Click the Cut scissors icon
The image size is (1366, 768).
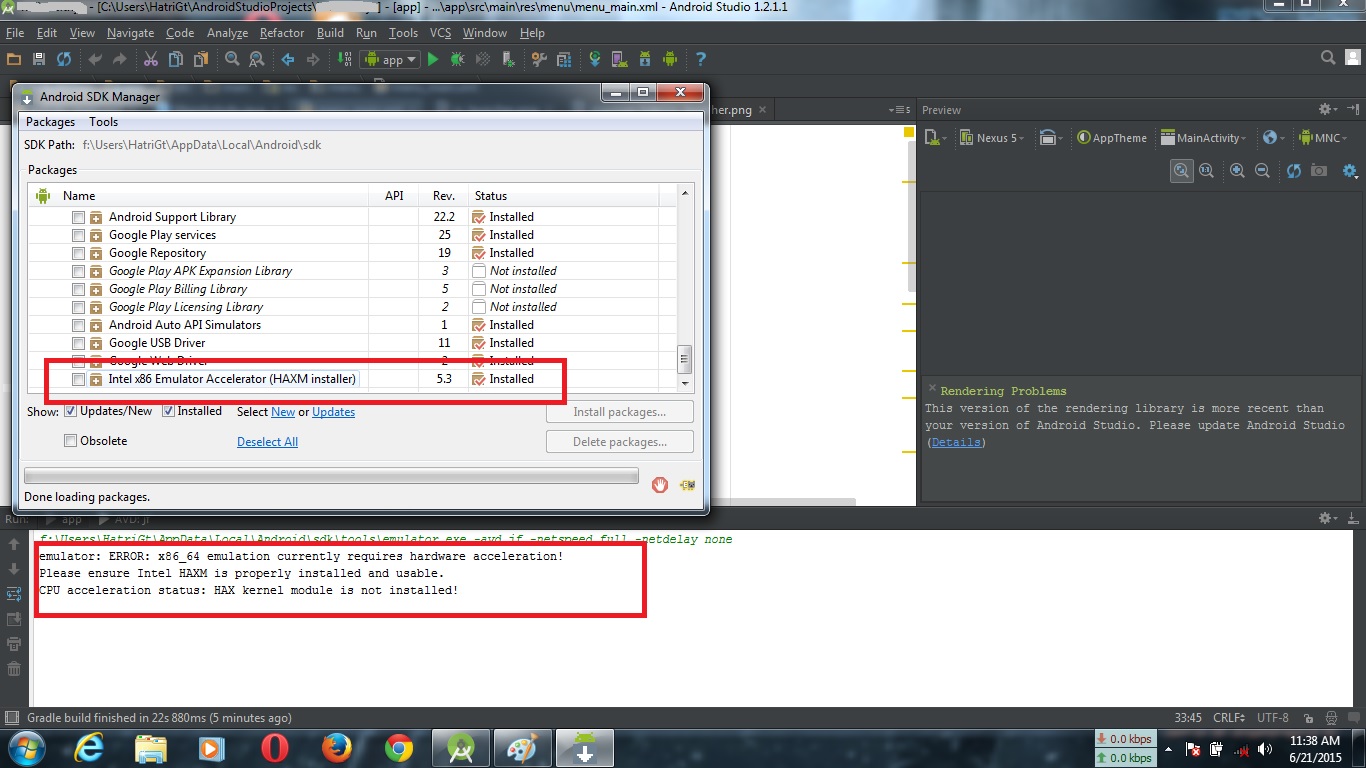pos(151,60)
